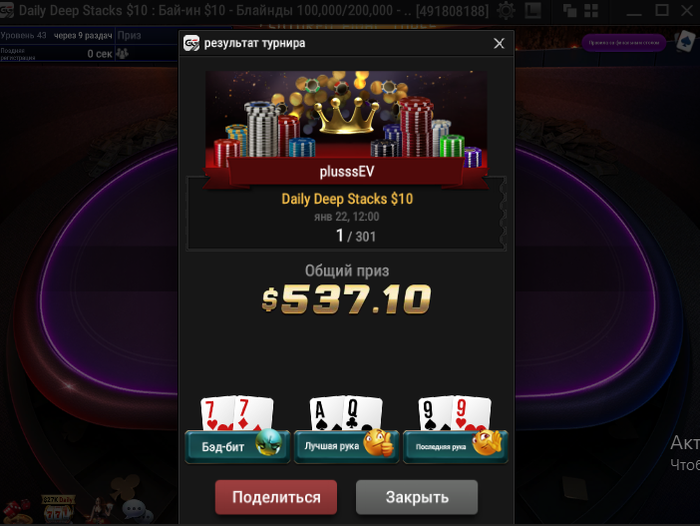Viewport: 700px width, 526px height.
Task: Click the L layout icon in title bar
Action: click(x=533, y=10)
